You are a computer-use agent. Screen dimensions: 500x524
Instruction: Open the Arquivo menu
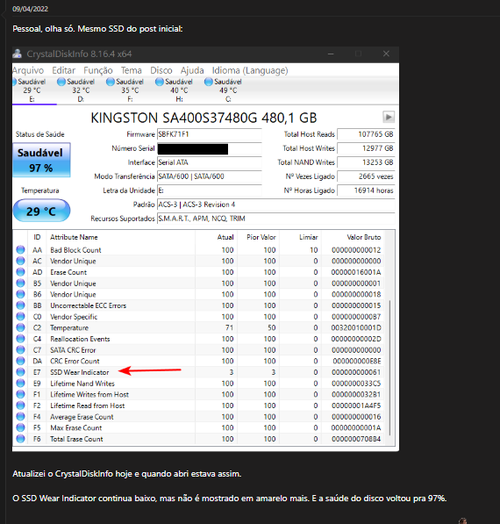28,71
